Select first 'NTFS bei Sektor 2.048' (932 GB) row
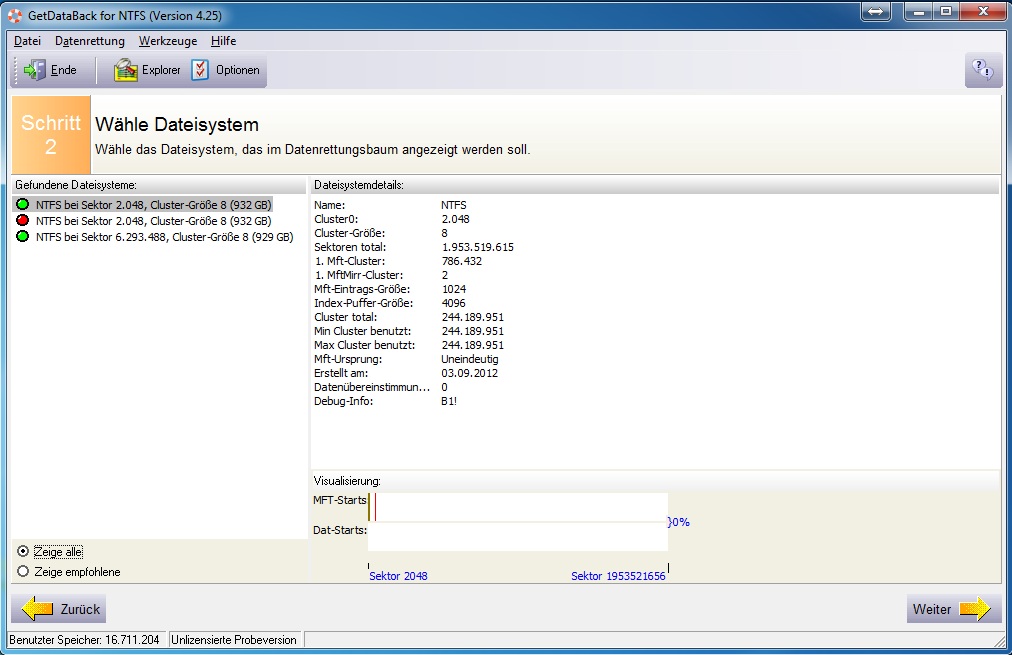The image size is (1012, 655). tap(154, 205)
